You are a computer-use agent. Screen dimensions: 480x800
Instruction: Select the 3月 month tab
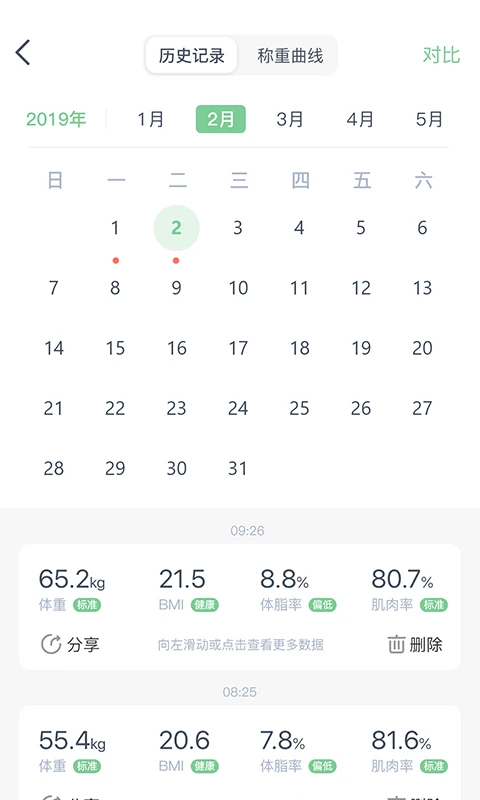pyautogui.click(x=290, y=119)
